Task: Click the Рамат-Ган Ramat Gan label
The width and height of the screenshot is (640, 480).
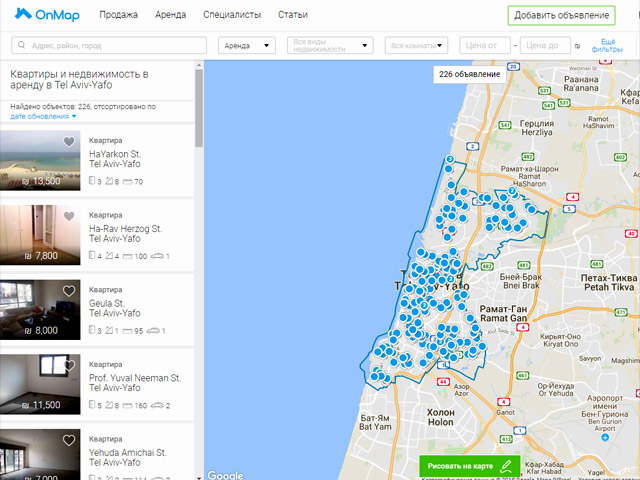Action: pos(503,313)
